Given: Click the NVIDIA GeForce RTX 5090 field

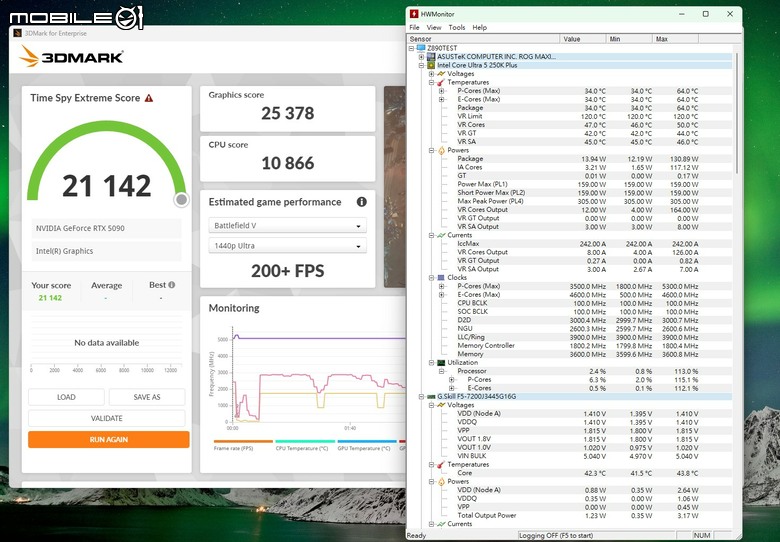Looking at the screenshot, I should pos(106,228).
